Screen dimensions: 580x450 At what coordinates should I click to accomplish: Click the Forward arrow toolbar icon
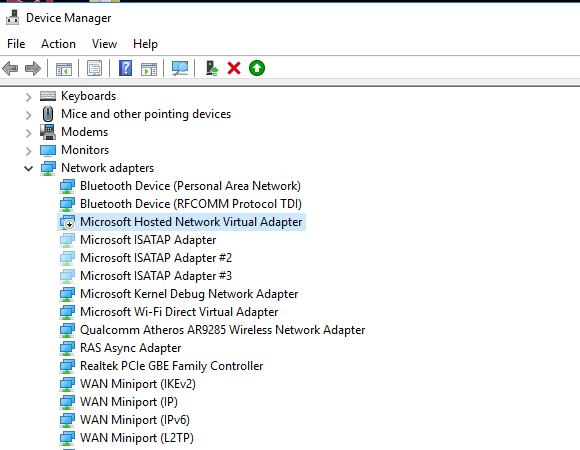(x=33, y=68)
